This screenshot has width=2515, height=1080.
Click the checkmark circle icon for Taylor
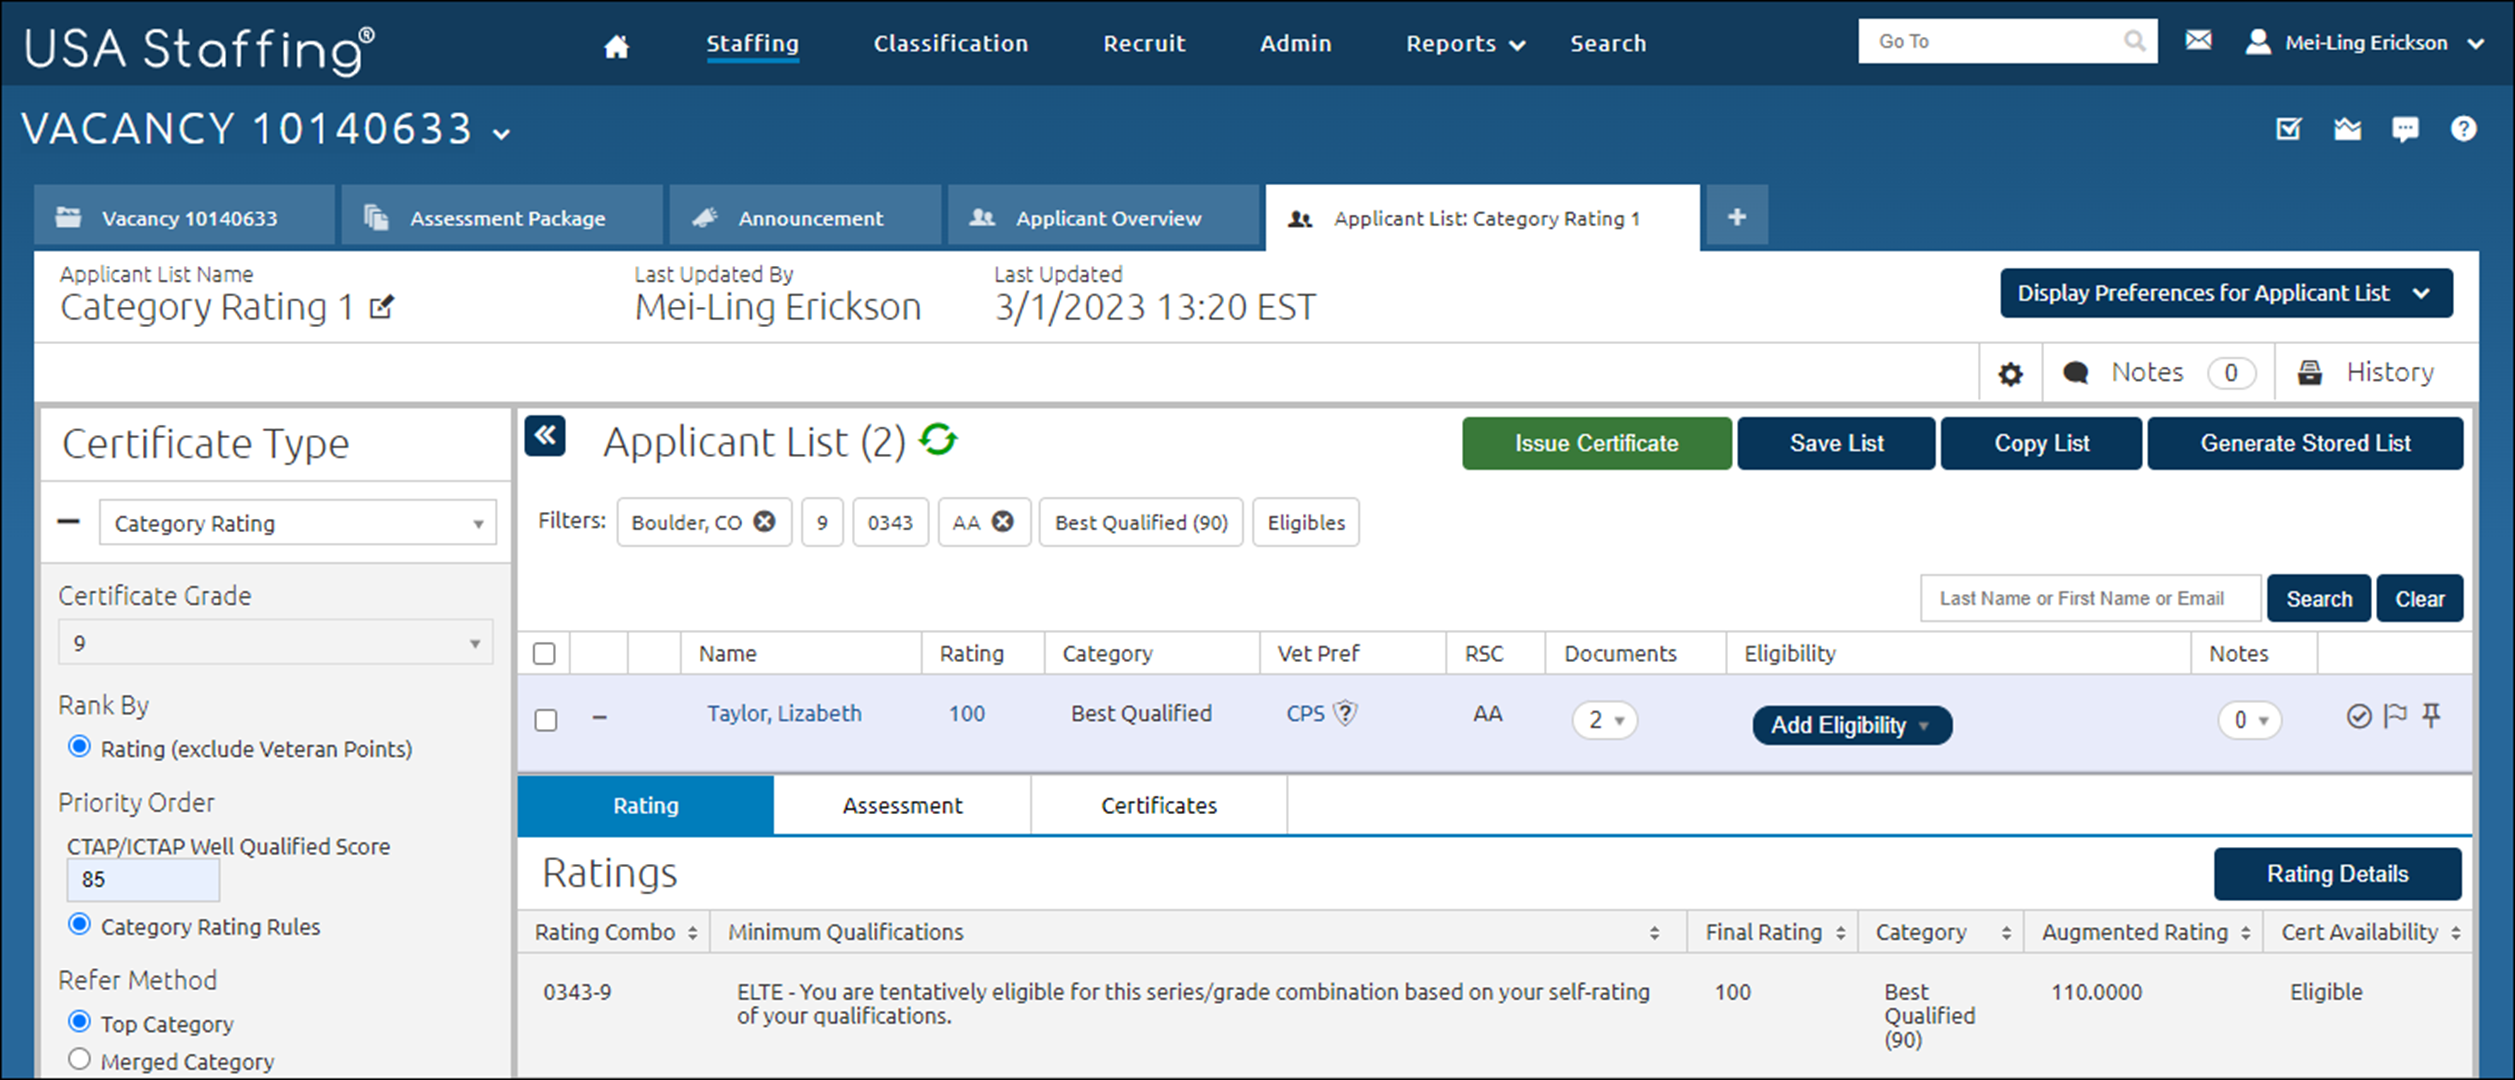[2359, 716]
